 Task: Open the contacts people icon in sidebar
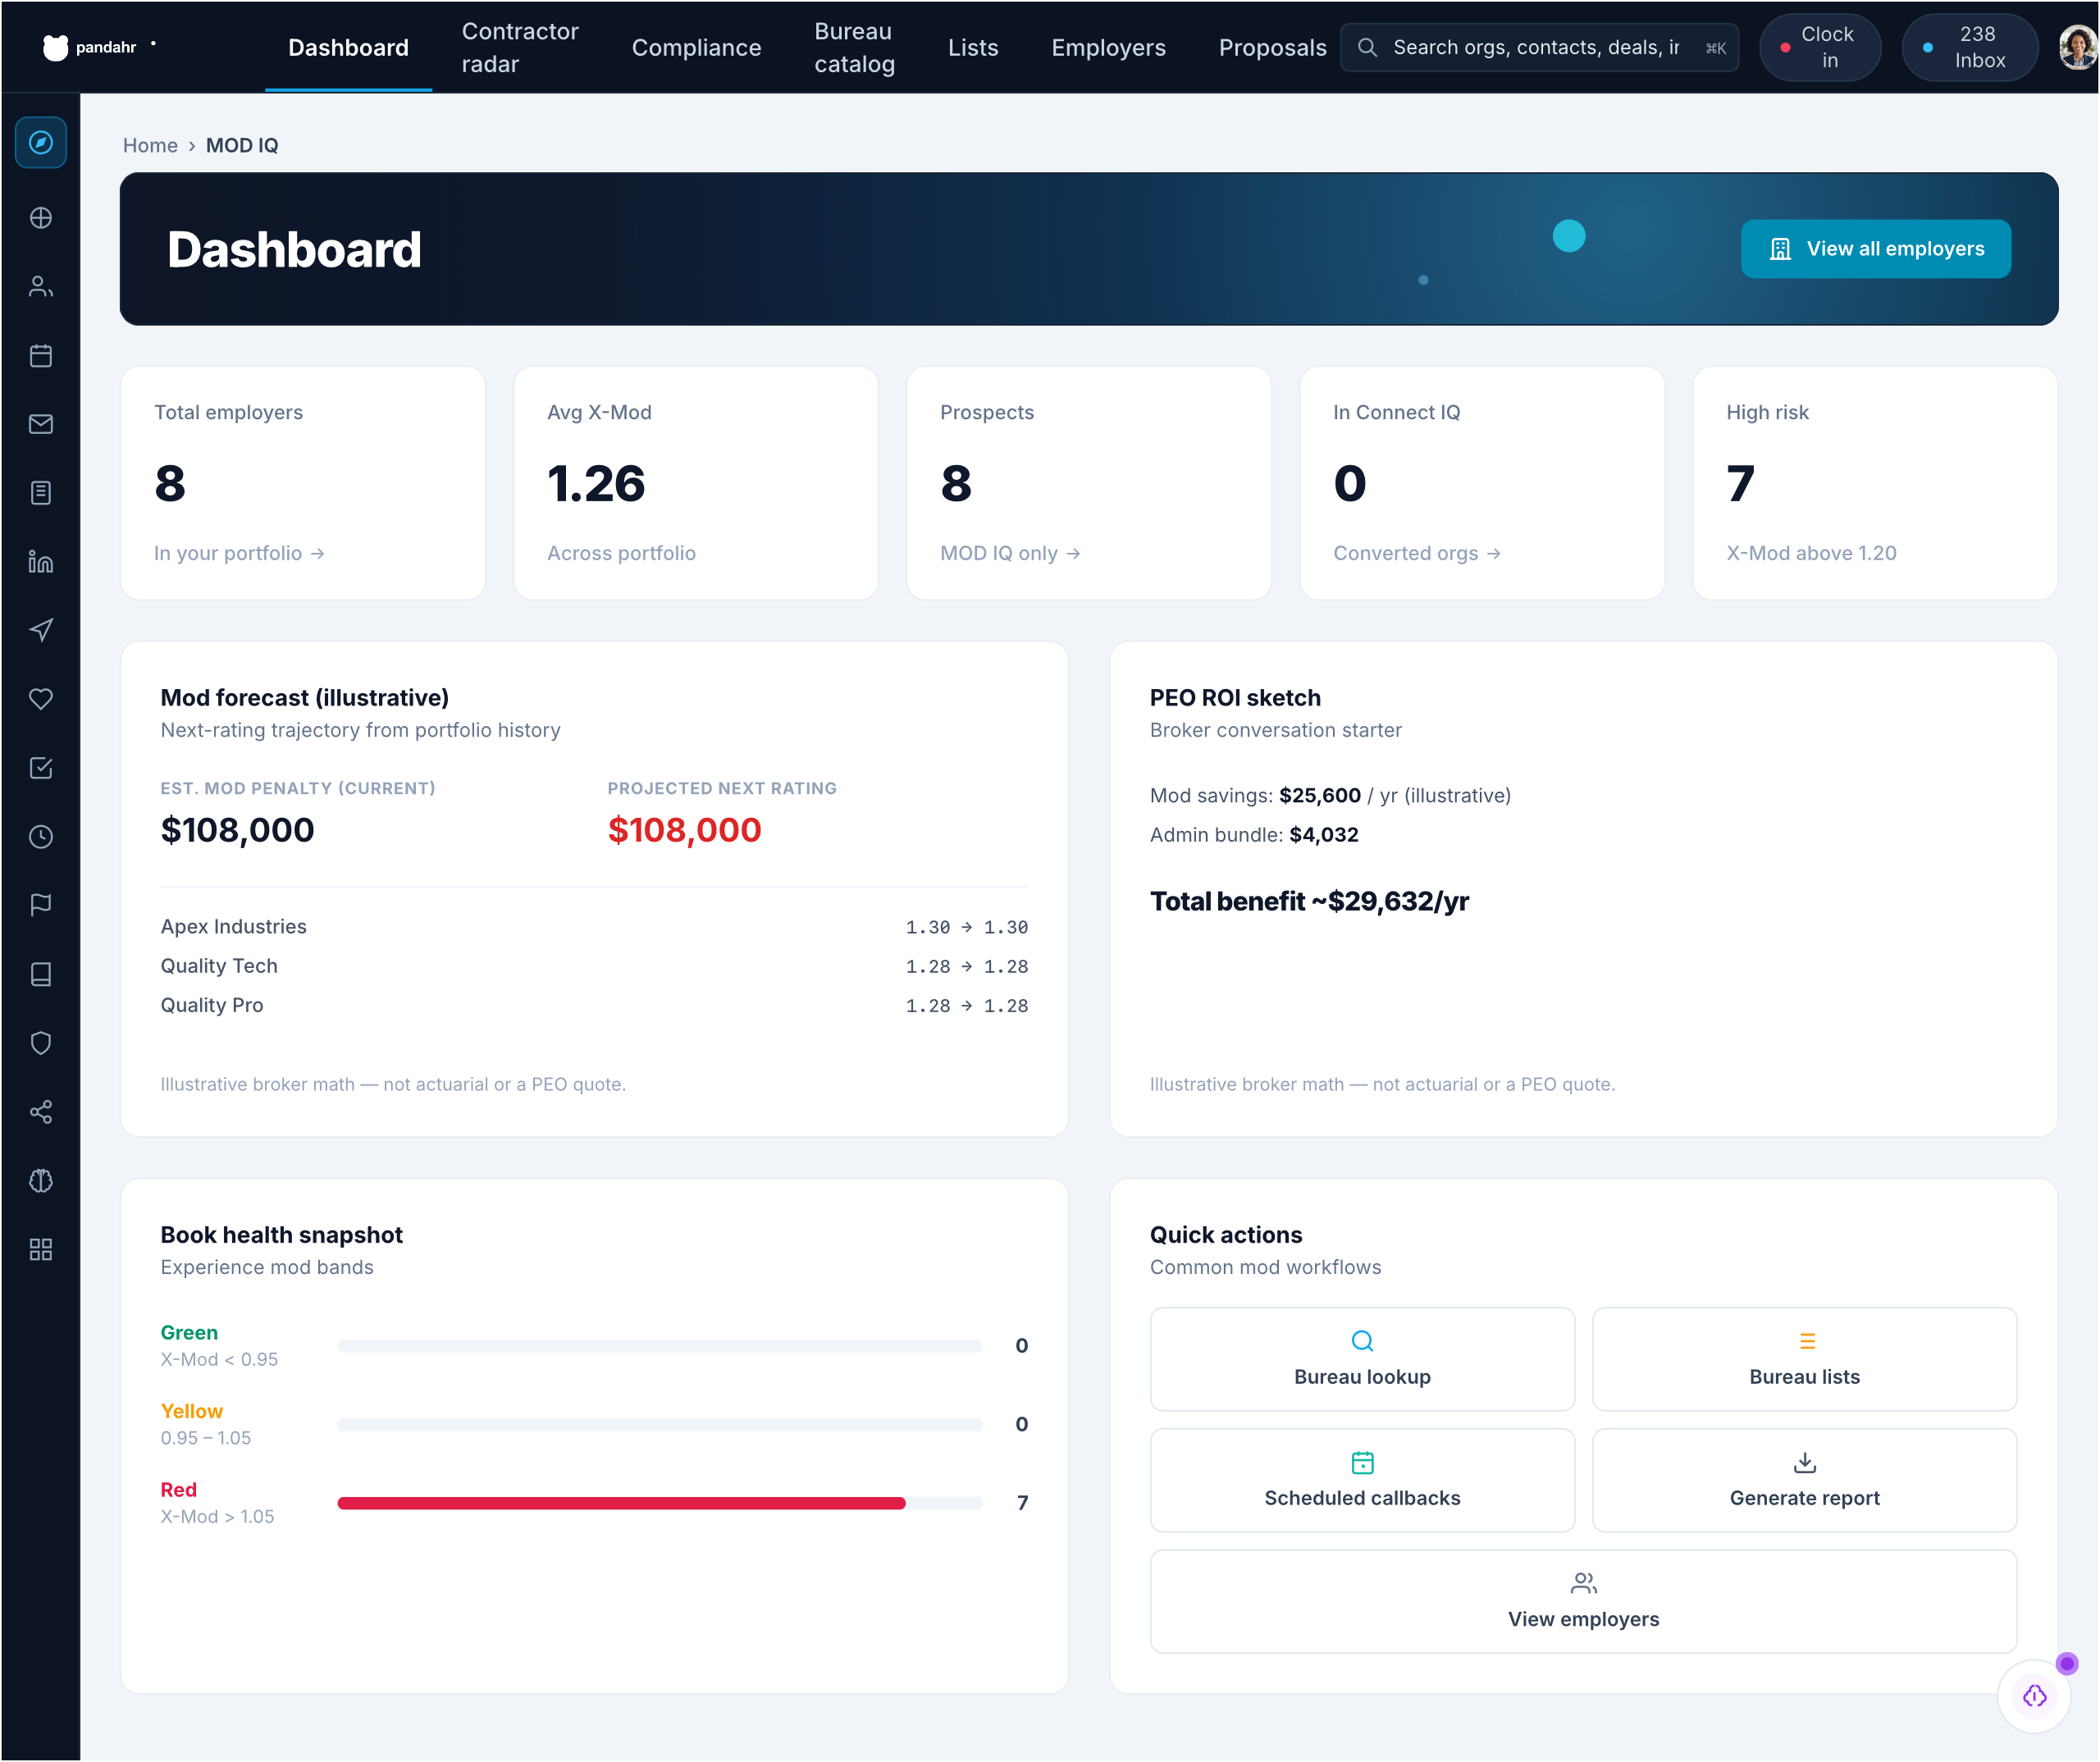pyautogui.click(x=41, y=287)
